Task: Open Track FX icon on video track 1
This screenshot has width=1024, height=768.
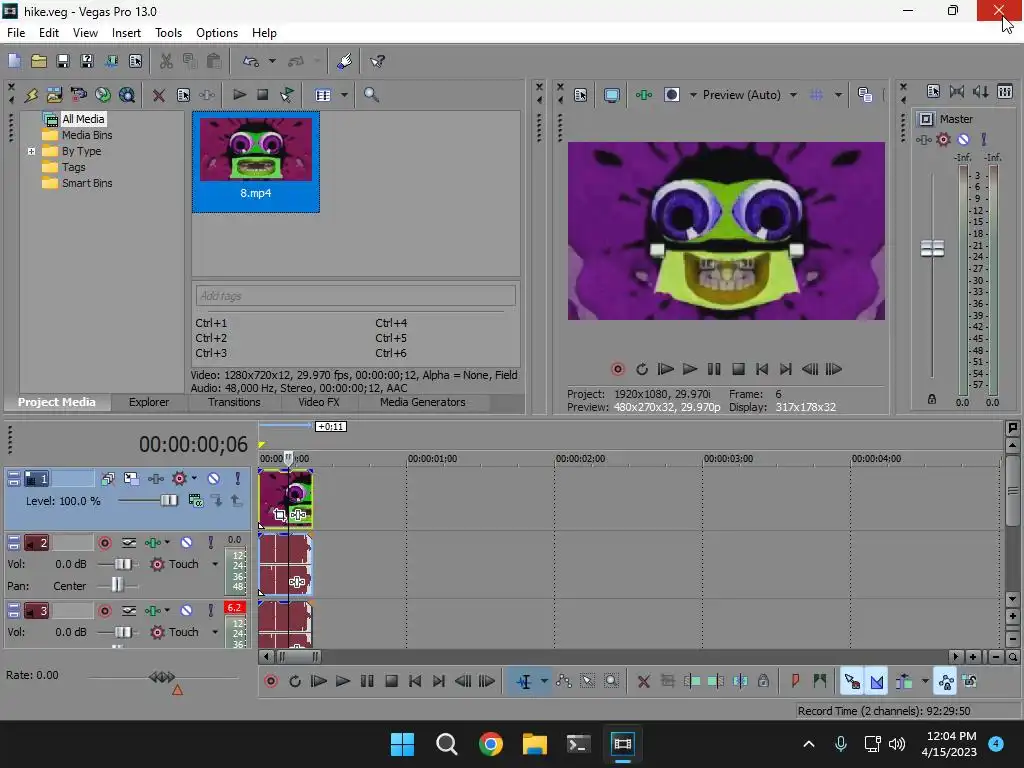Action: [x=155, y=479]
